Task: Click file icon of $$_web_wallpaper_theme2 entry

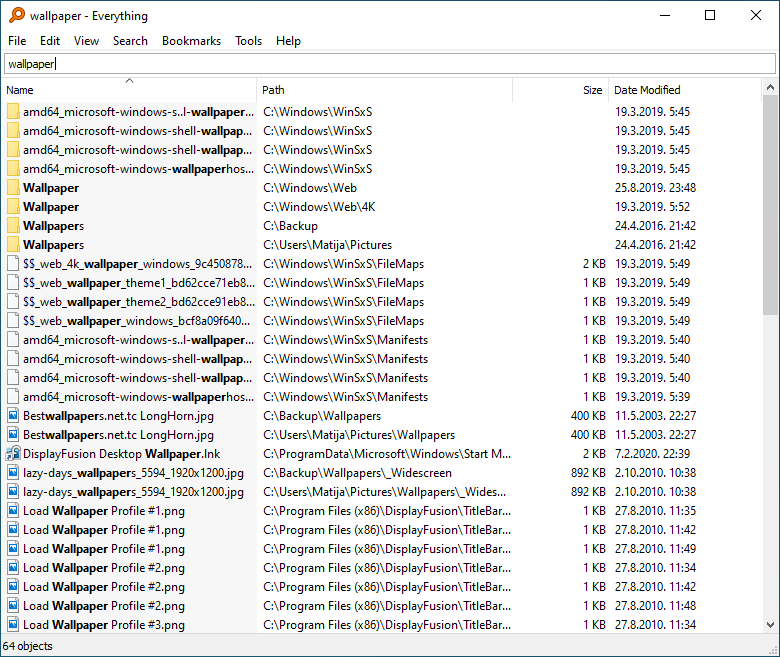Action: [13, 302]
